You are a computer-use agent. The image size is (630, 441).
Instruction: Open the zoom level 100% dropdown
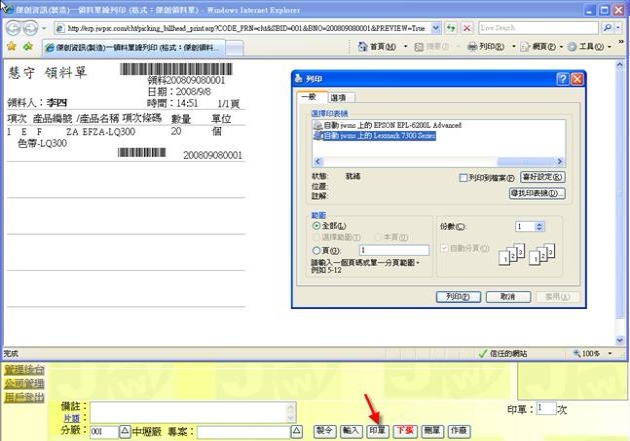(x=597, y=354)
